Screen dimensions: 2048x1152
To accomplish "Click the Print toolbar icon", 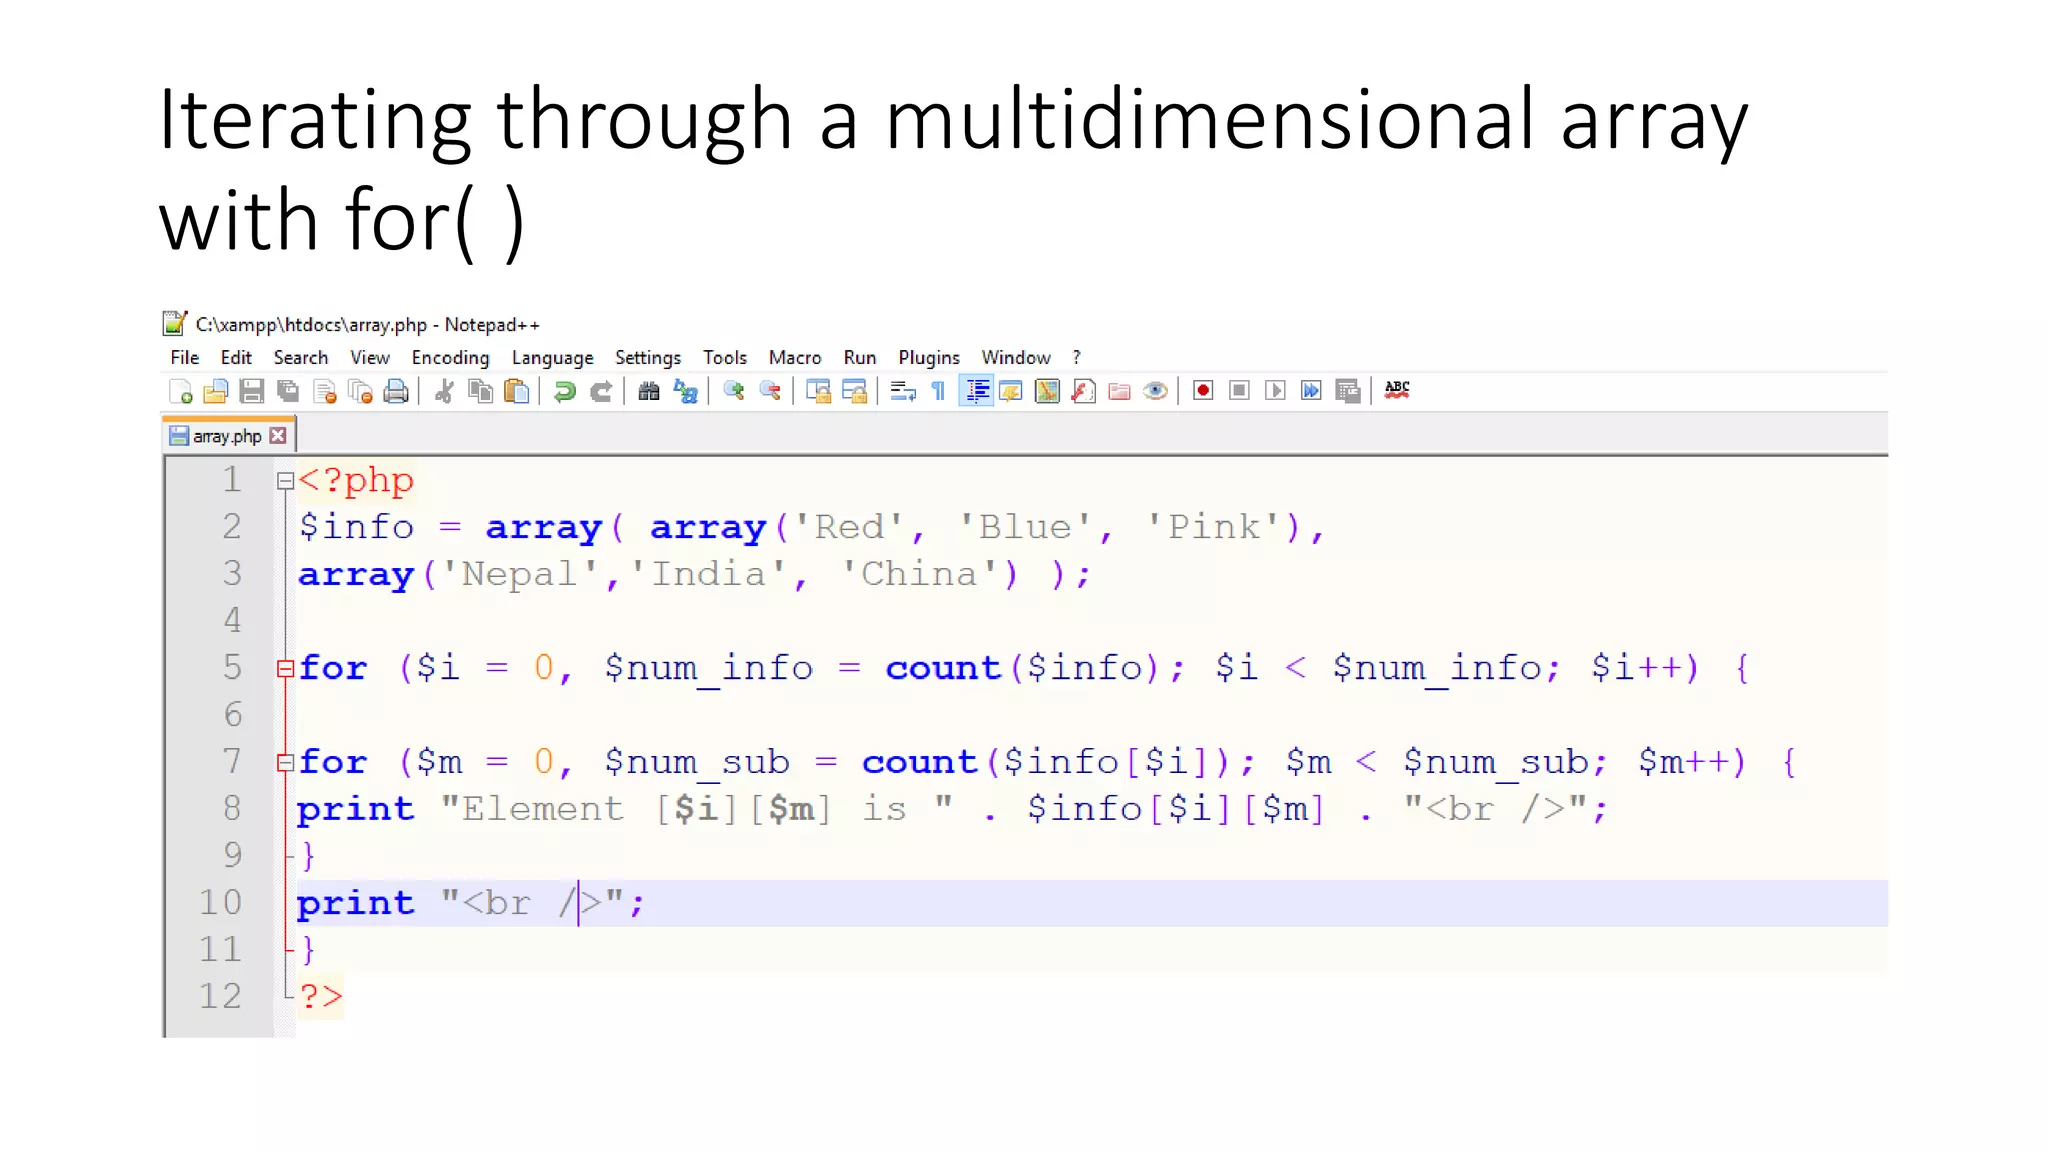I will coord(396,391).
